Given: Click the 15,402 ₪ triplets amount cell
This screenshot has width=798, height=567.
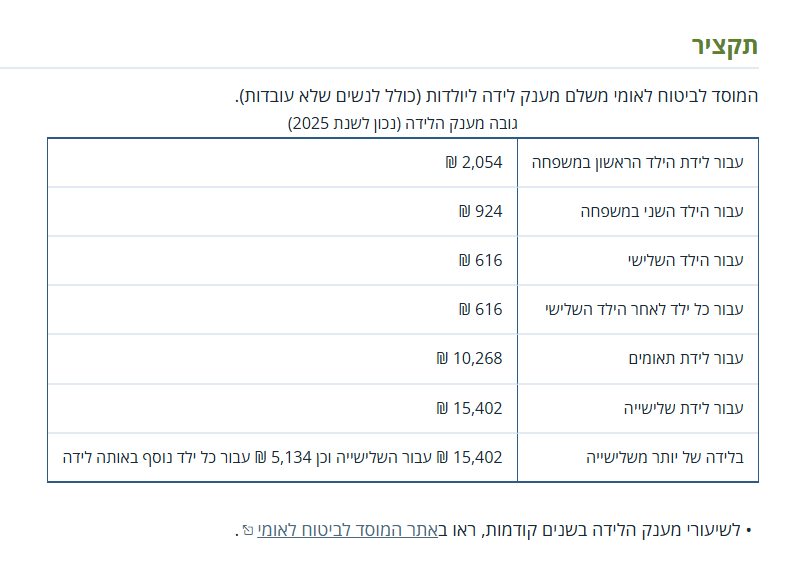Looking at the screenshot, I should click(469, 408).
